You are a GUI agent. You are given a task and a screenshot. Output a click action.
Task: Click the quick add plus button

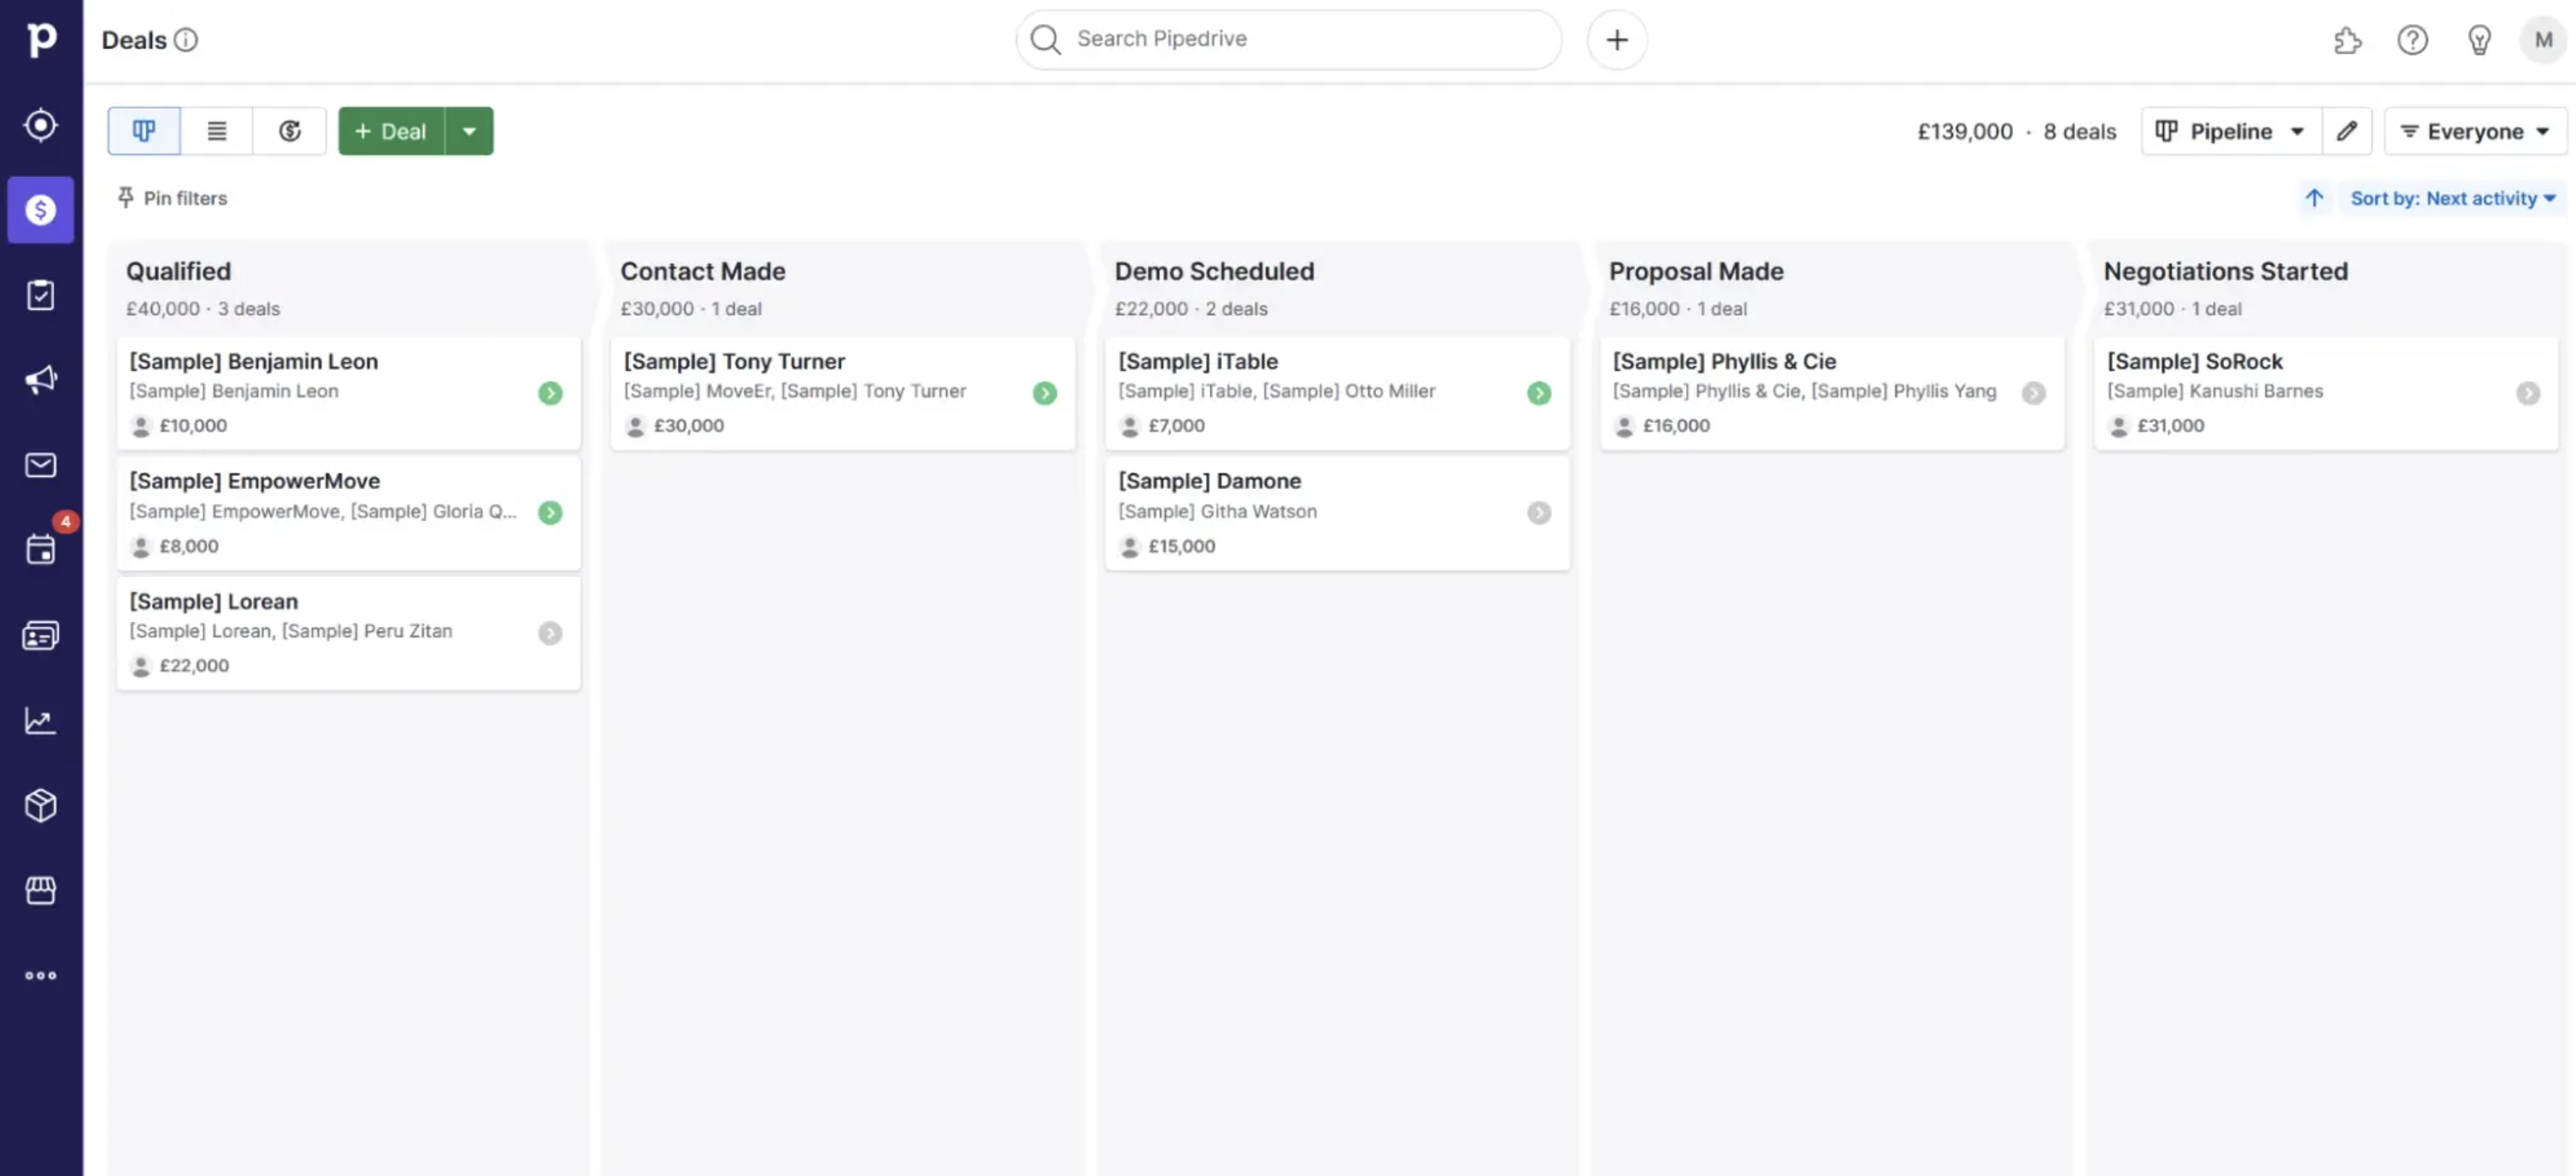point(1617,40)
